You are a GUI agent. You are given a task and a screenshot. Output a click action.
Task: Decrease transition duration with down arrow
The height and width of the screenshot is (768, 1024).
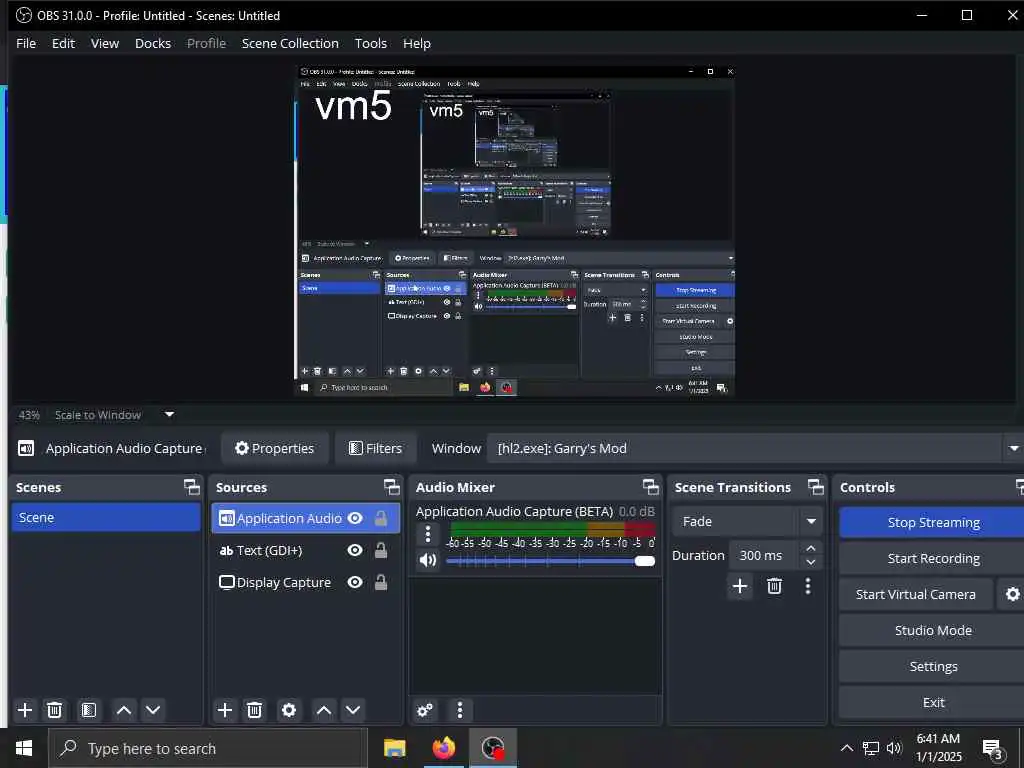click(x=810, y=562)
